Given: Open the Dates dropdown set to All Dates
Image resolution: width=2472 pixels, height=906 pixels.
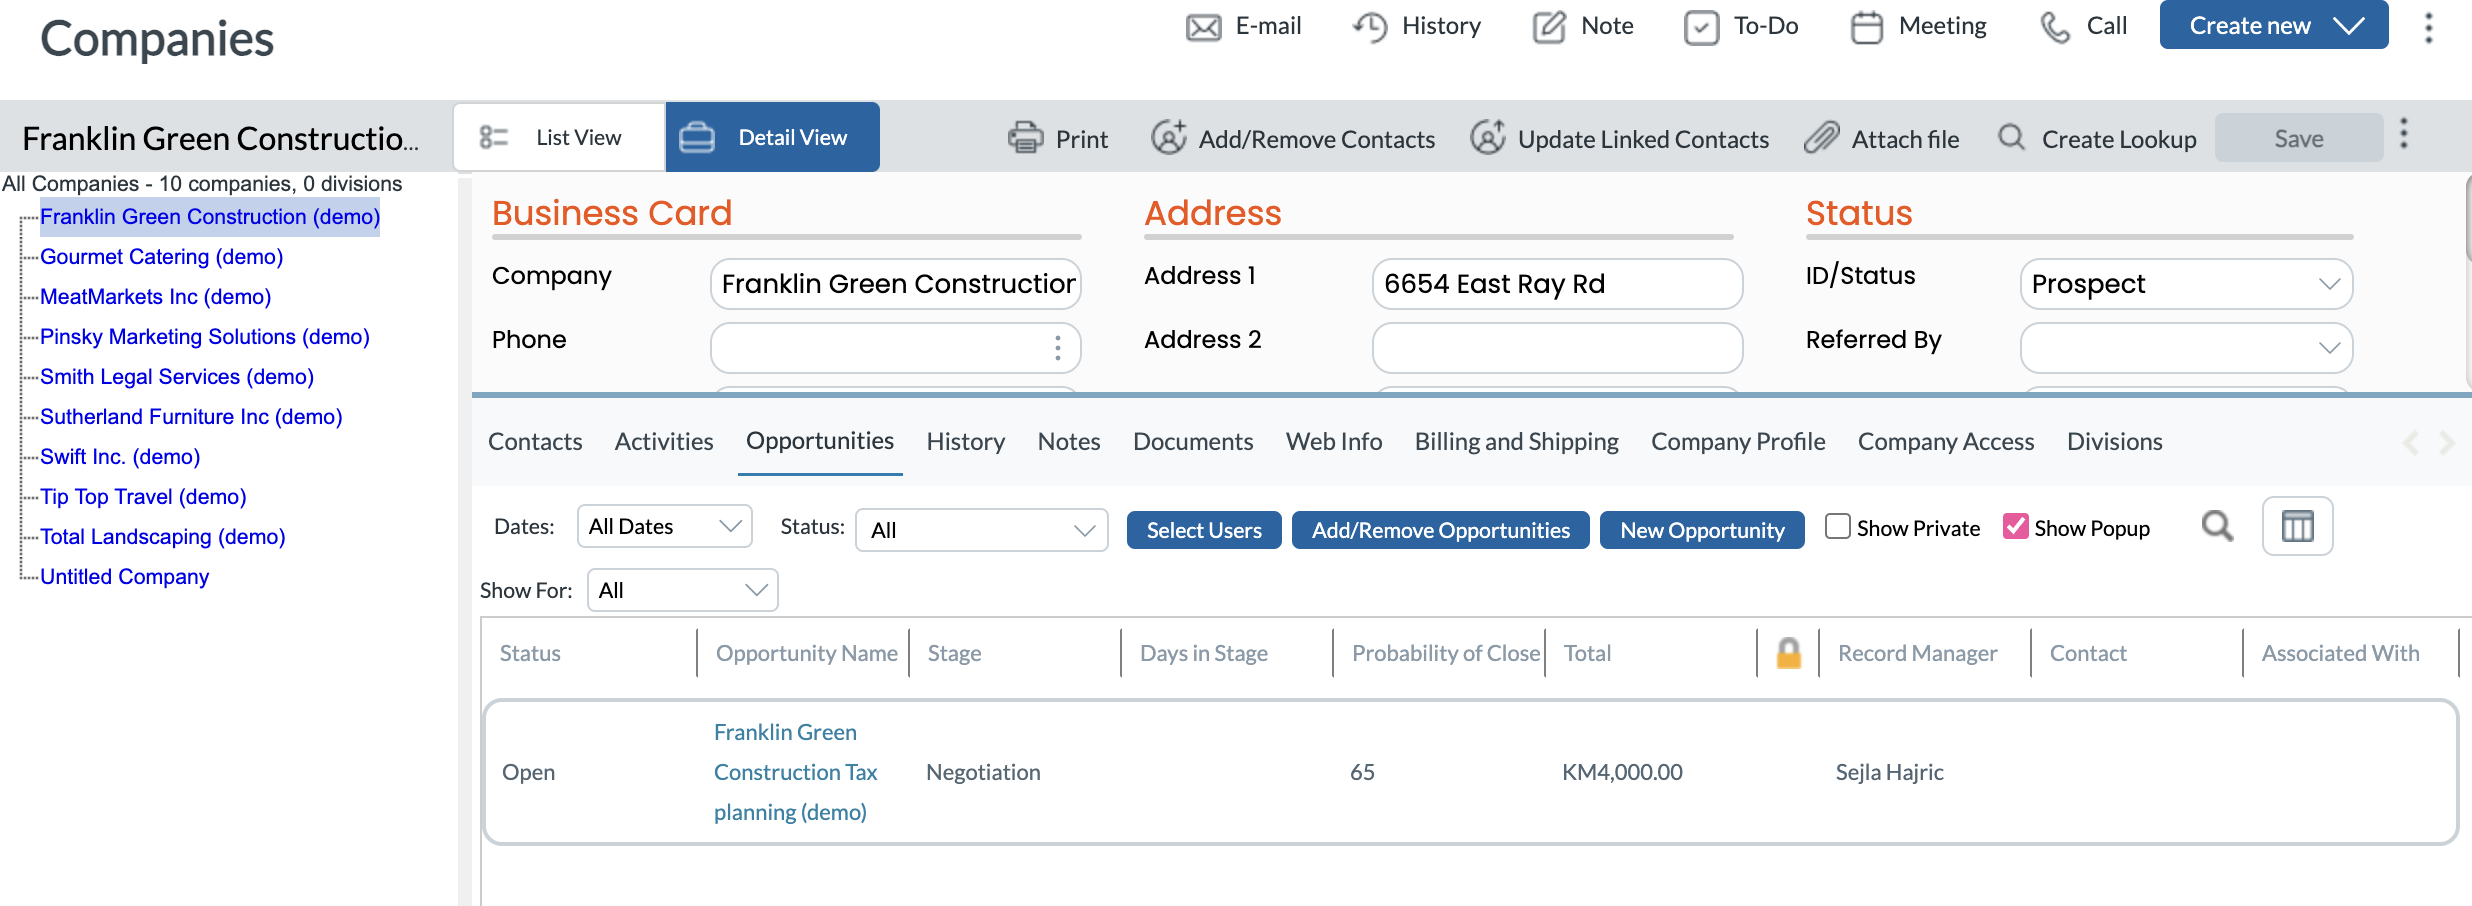Looking at the screenshot, I should coord(664,525).
